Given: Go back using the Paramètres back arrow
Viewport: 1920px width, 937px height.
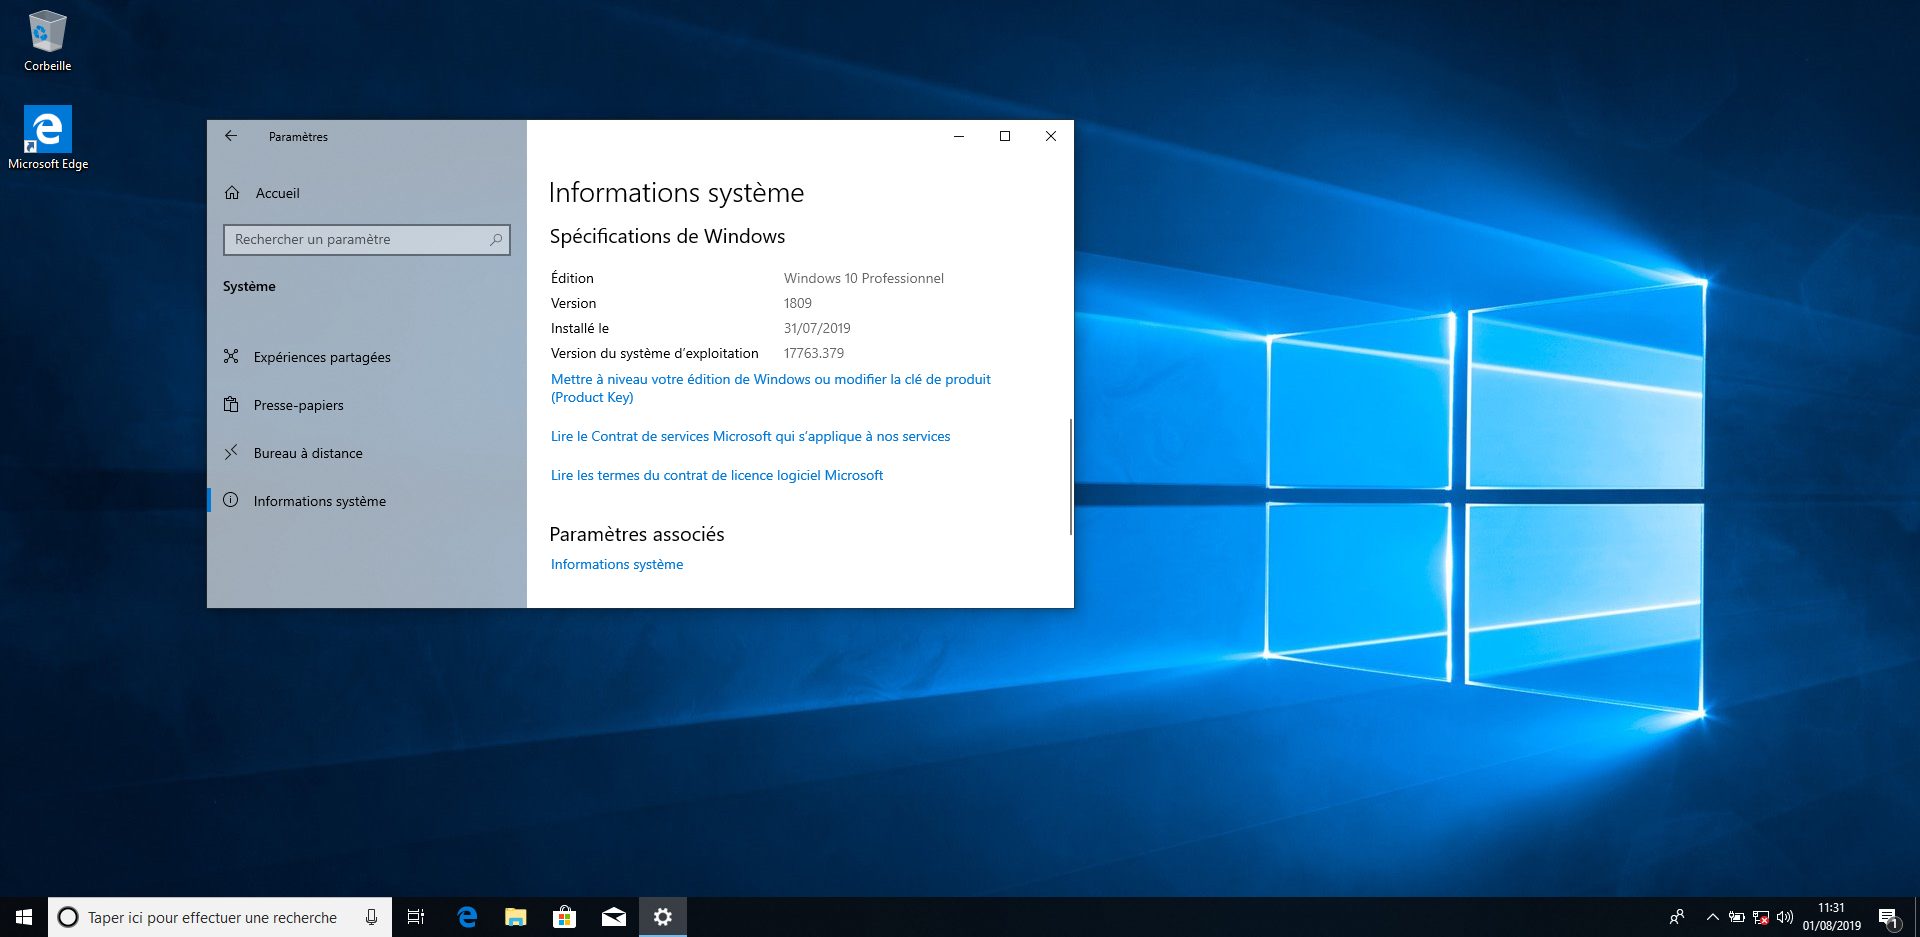Looking at the screenshot, I should click(x=231, y=136).
